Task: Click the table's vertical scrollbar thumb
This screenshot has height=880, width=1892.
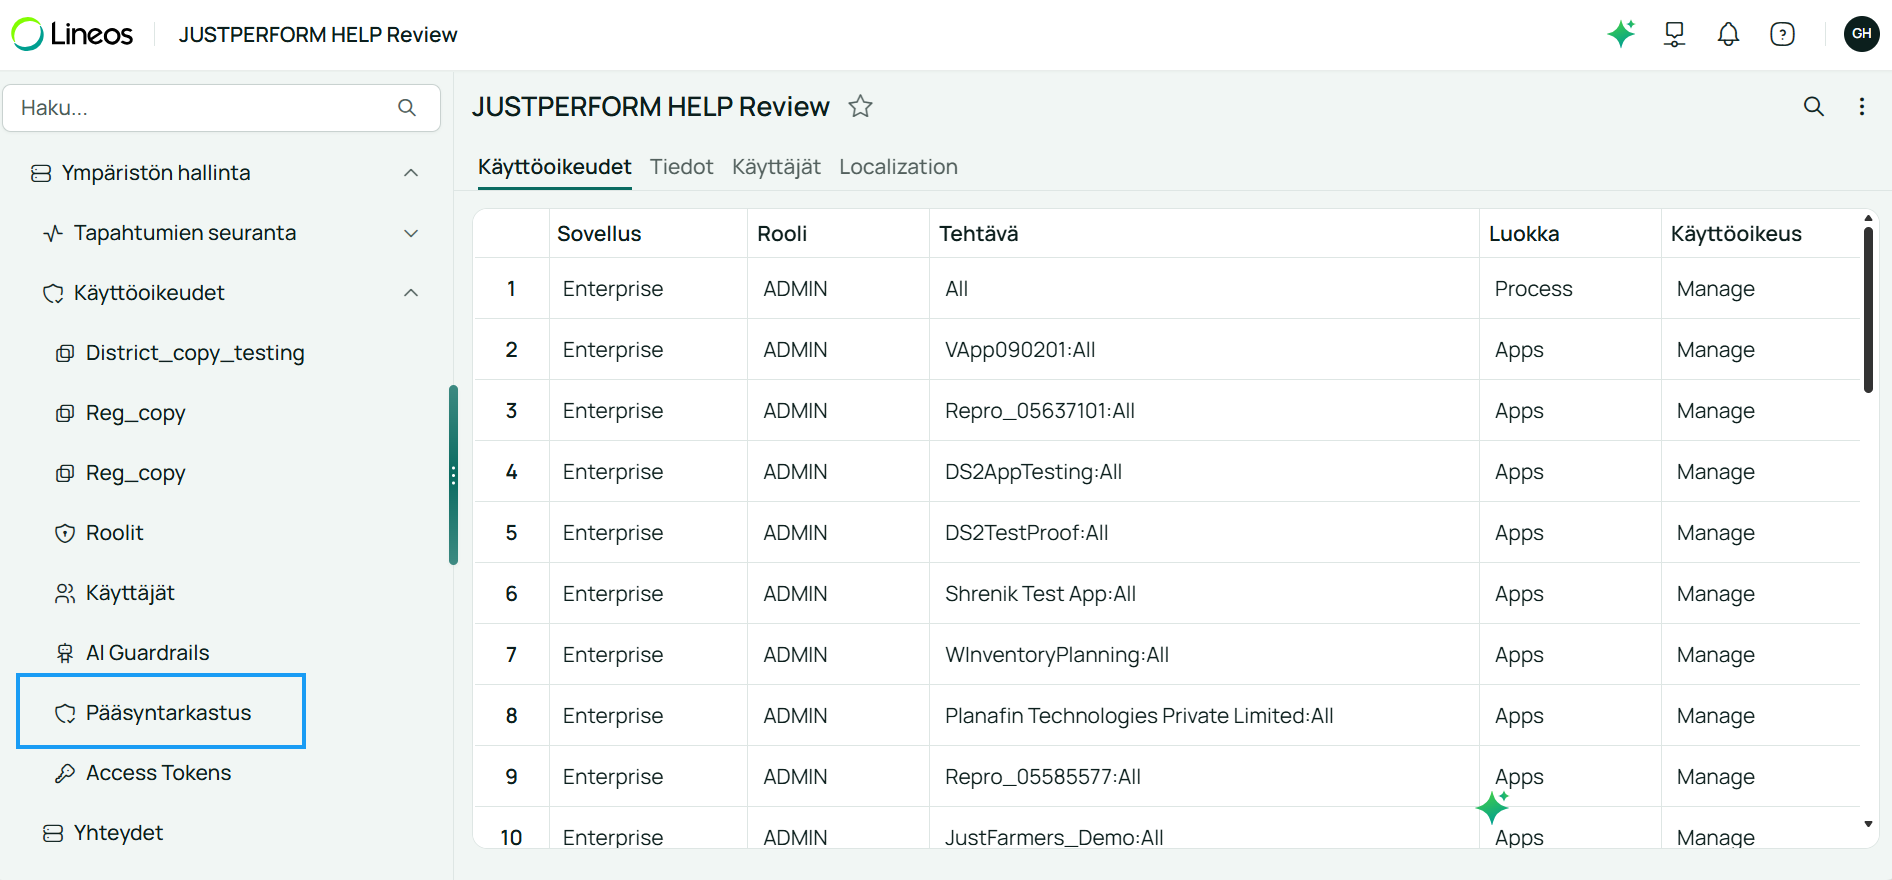Action: point(1868,310)
